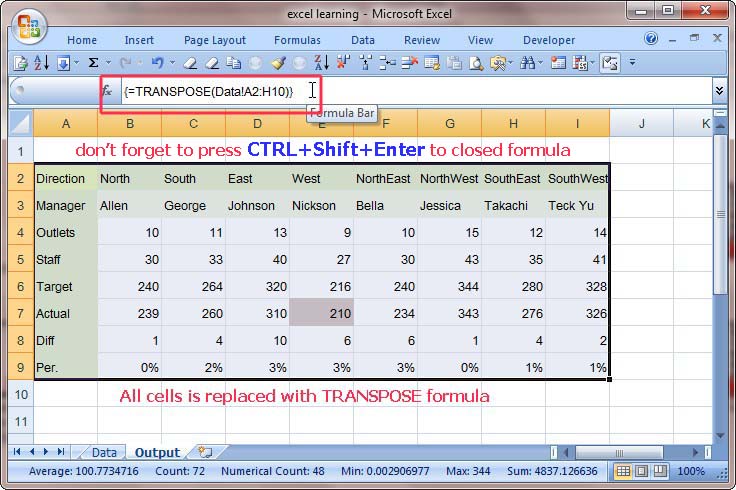Open the AutoSum dropdown arrow
736x490 pixels.
pos(108,62)
